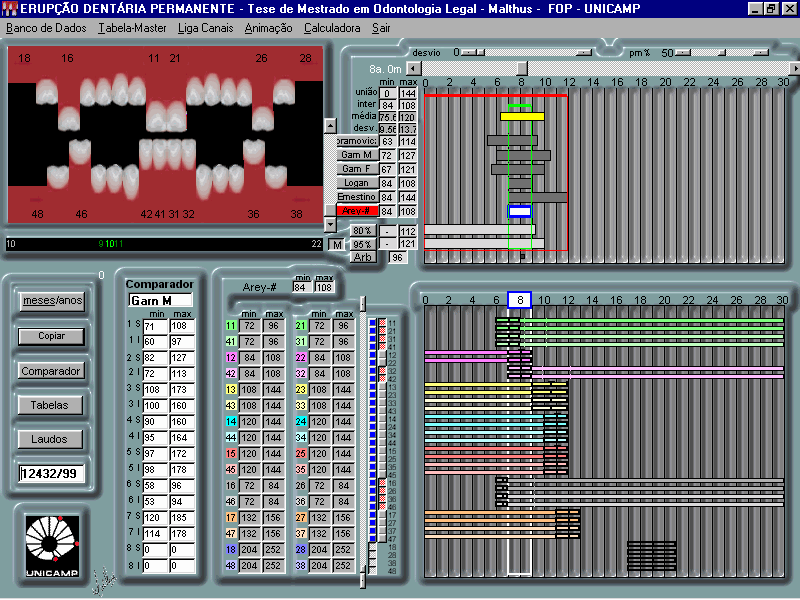Click the Arey-# max field showing 108

pyautogui.click(x=324, y=287)
